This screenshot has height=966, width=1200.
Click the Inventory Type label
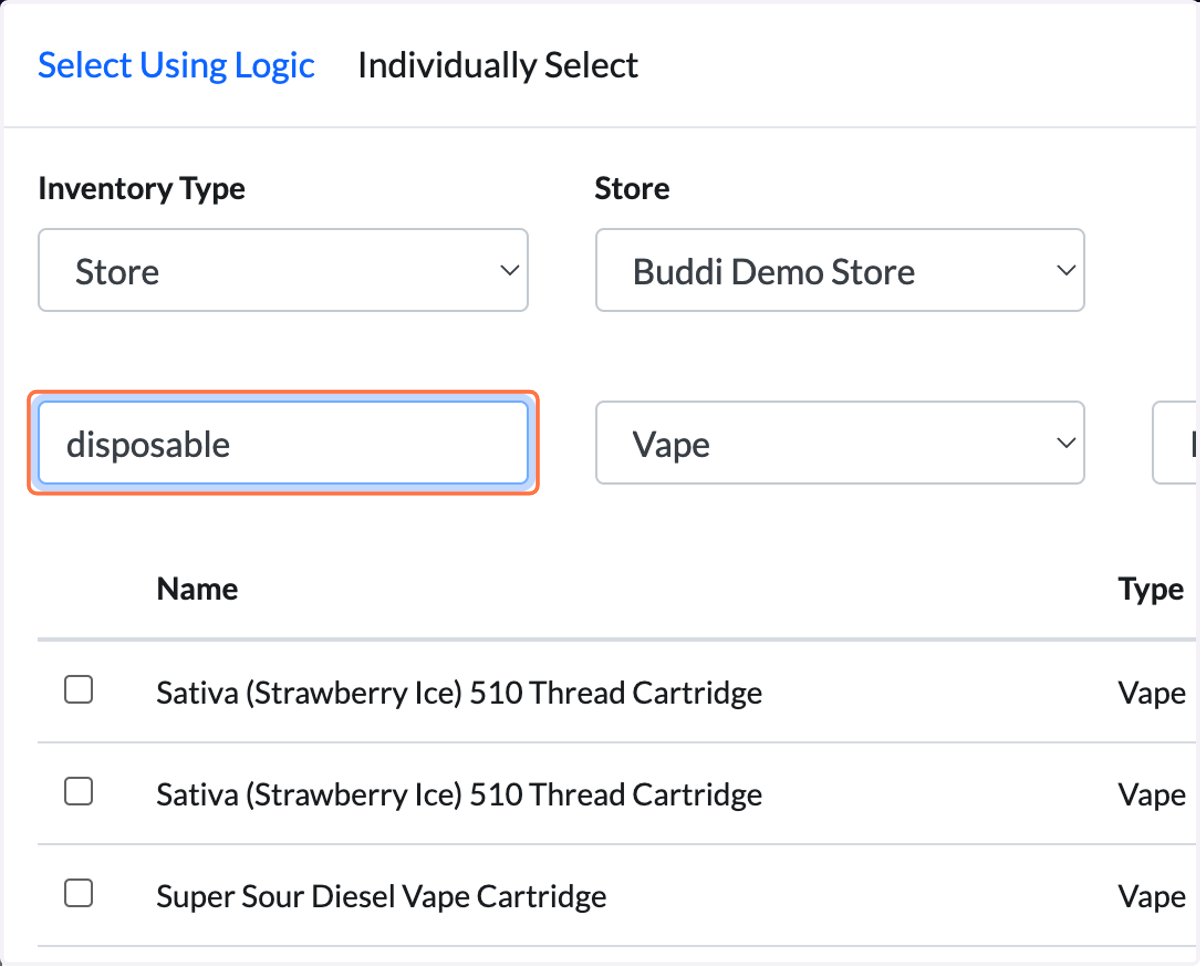(x=141, y=188)
